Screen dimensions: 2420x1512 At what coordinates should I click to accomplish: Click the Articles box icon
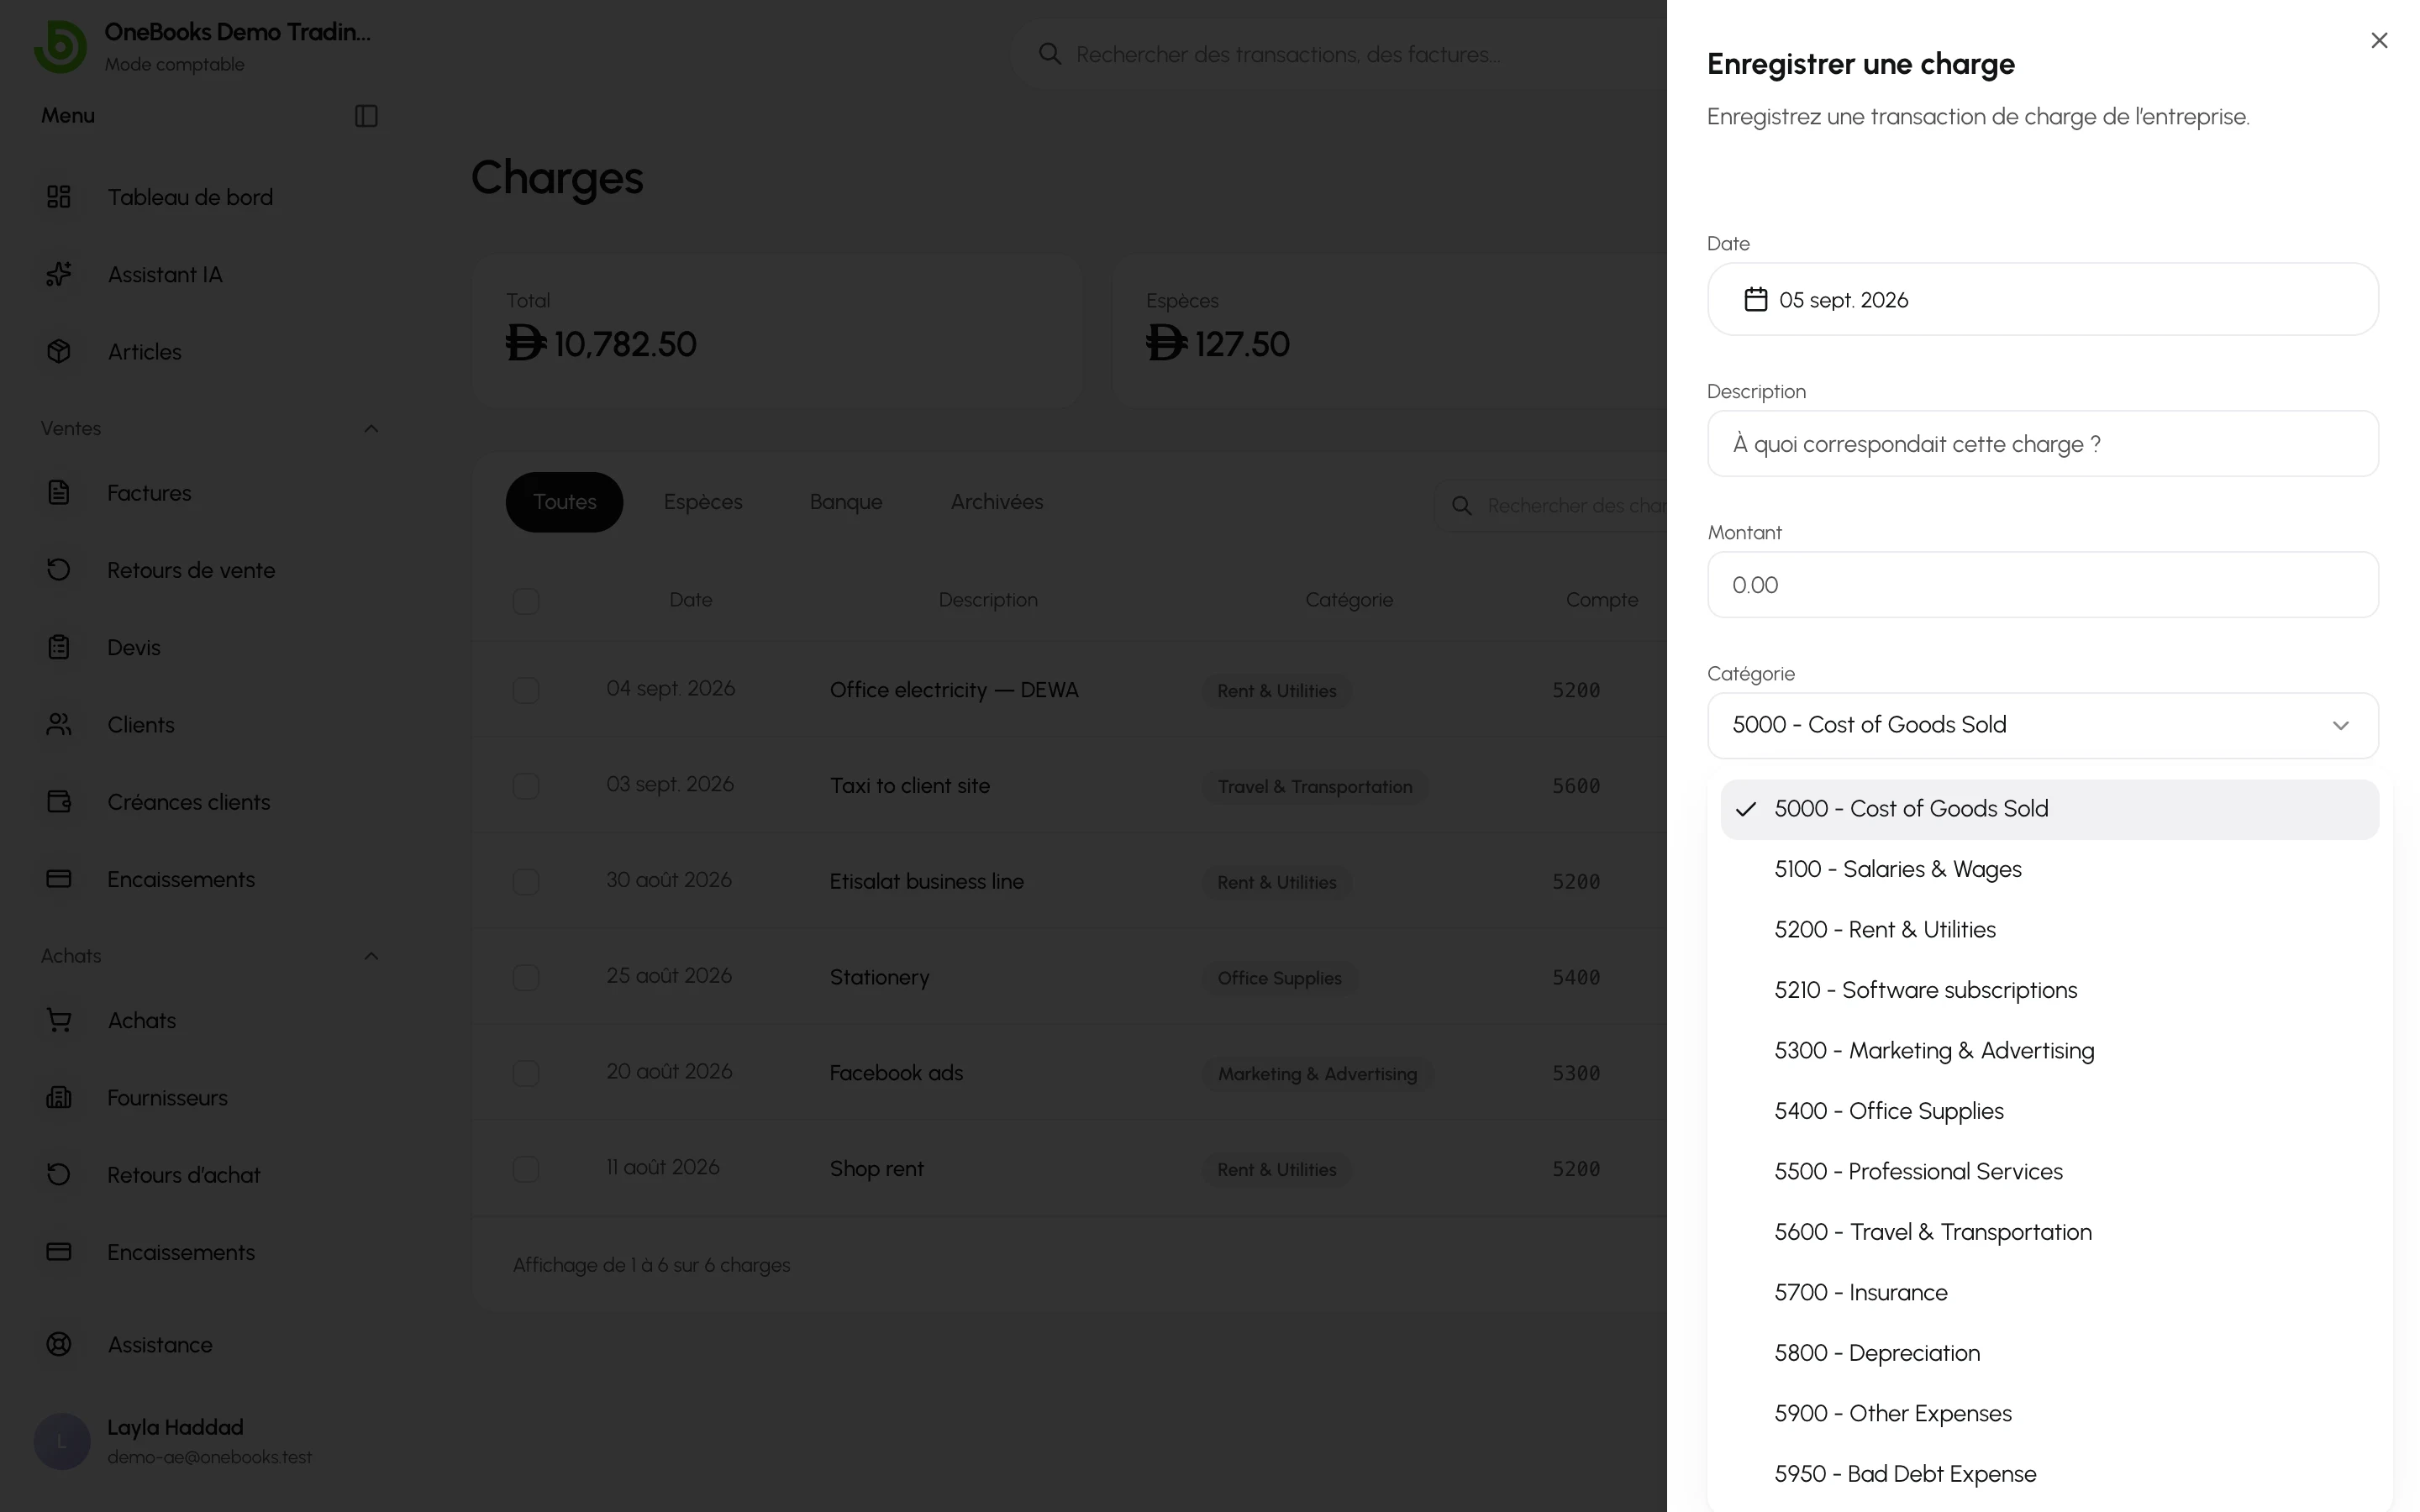click(59, 351)
